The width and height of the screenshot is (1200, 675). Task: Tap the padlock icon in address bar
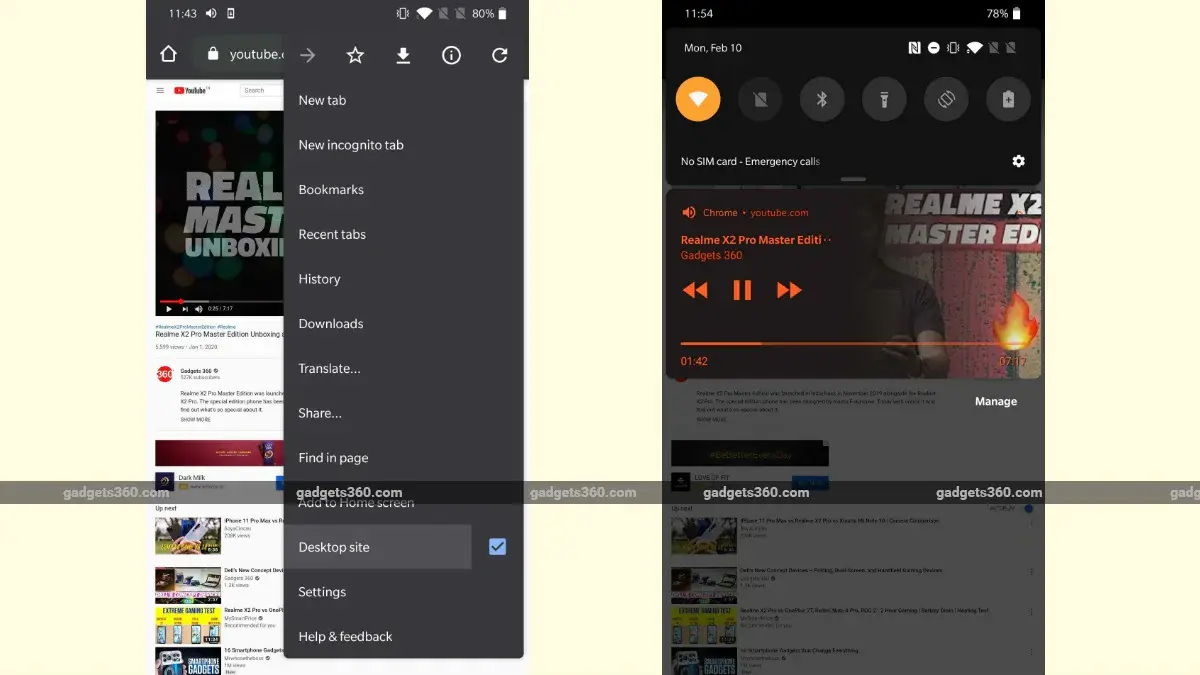click(213, 54)
